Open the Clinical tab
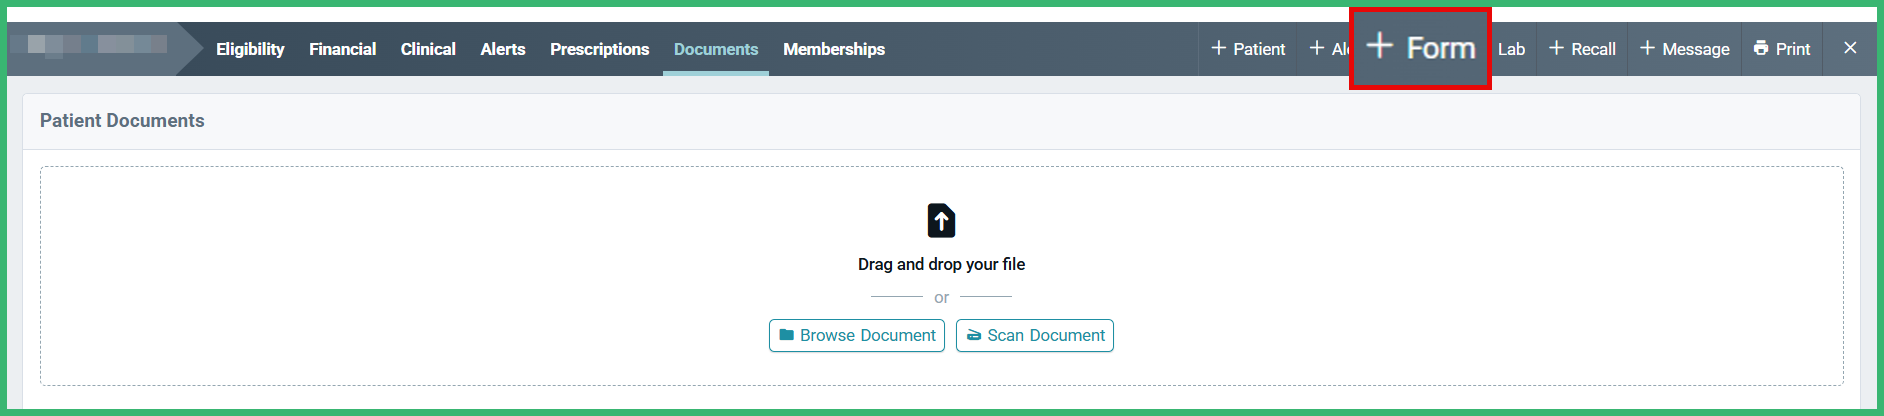Screen dimensions: 1884x416 tap(428, 49)
